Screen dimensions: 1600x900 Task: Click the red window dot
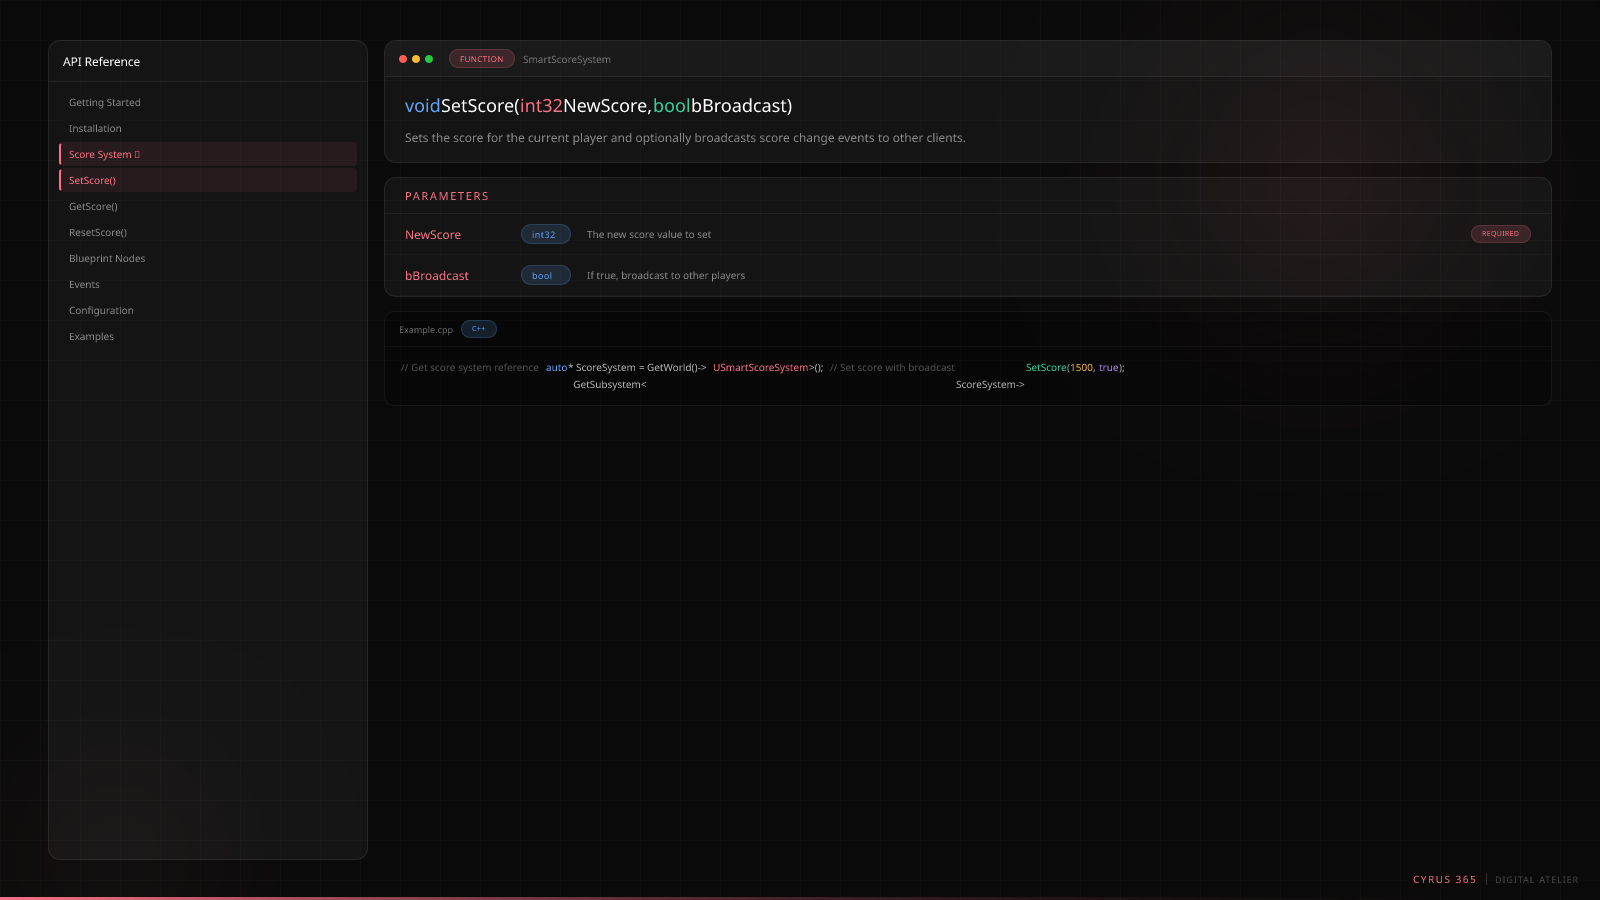click(403, 59)
